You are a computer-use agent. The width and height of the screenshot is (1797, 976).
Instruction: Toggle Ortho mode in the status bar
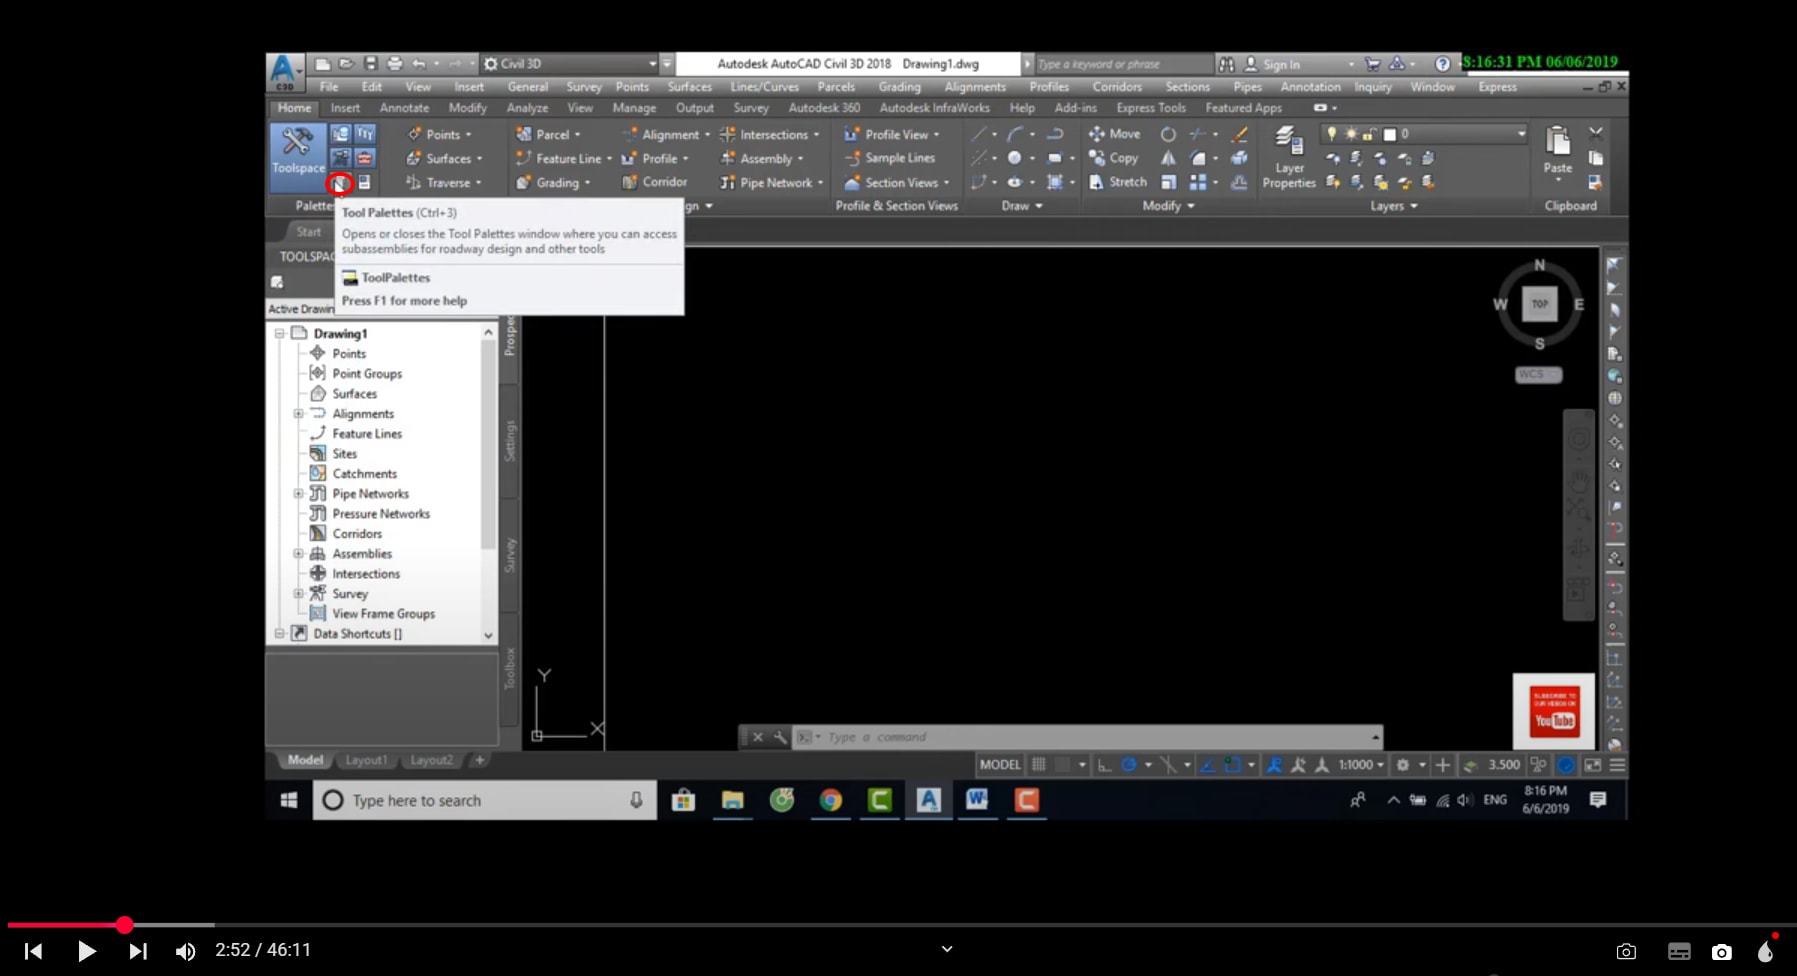(1104, 765)
